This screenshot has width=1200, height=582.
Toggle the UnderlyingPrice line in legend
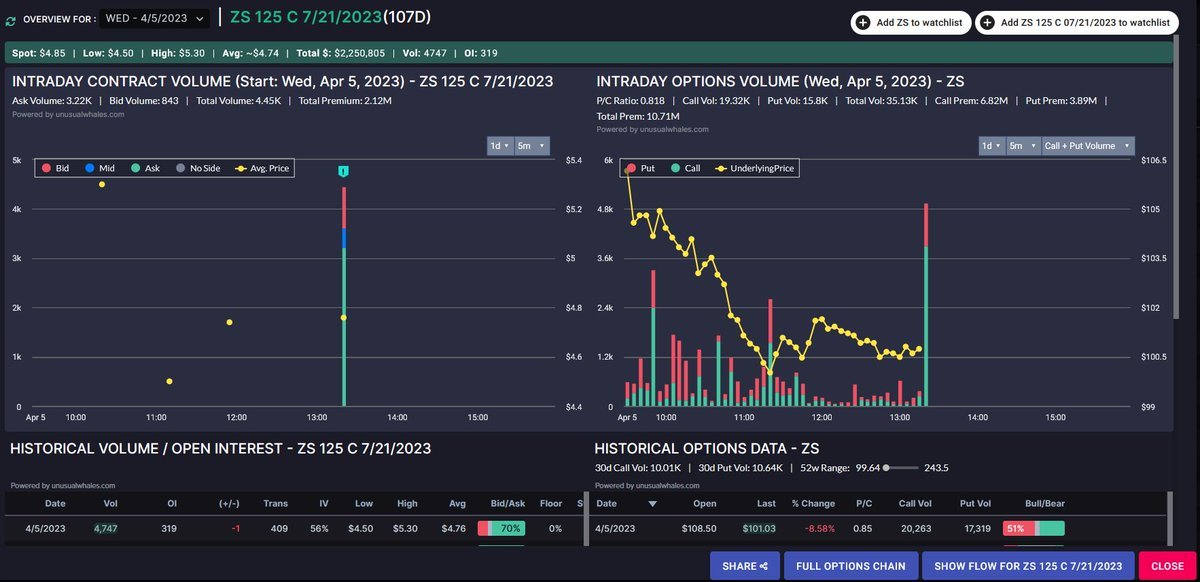[755, 169]
